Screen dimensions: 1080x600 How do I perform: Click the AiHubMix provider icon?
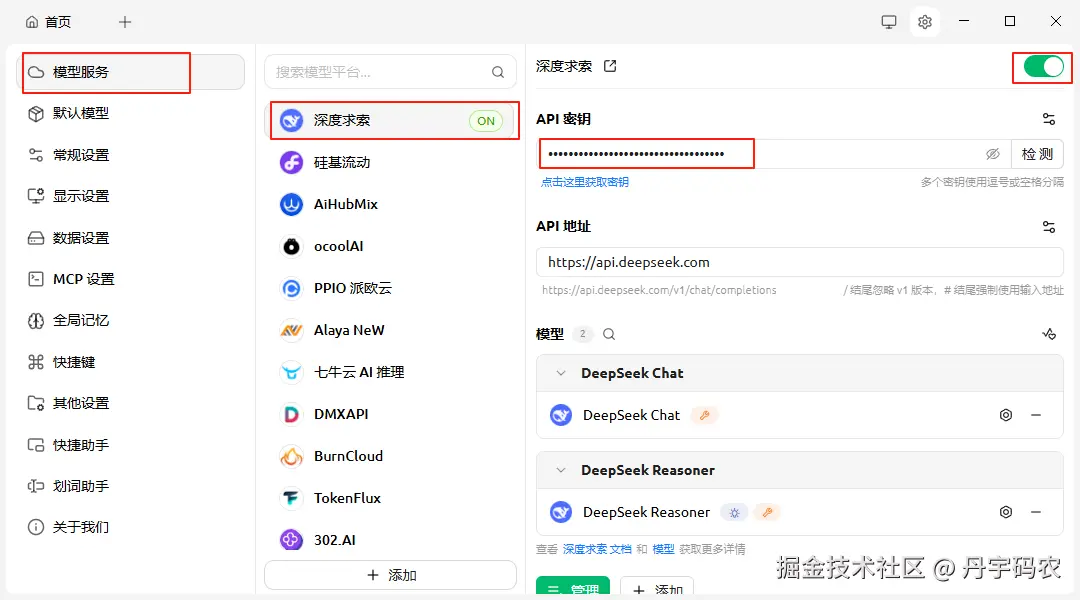(289, 204)
